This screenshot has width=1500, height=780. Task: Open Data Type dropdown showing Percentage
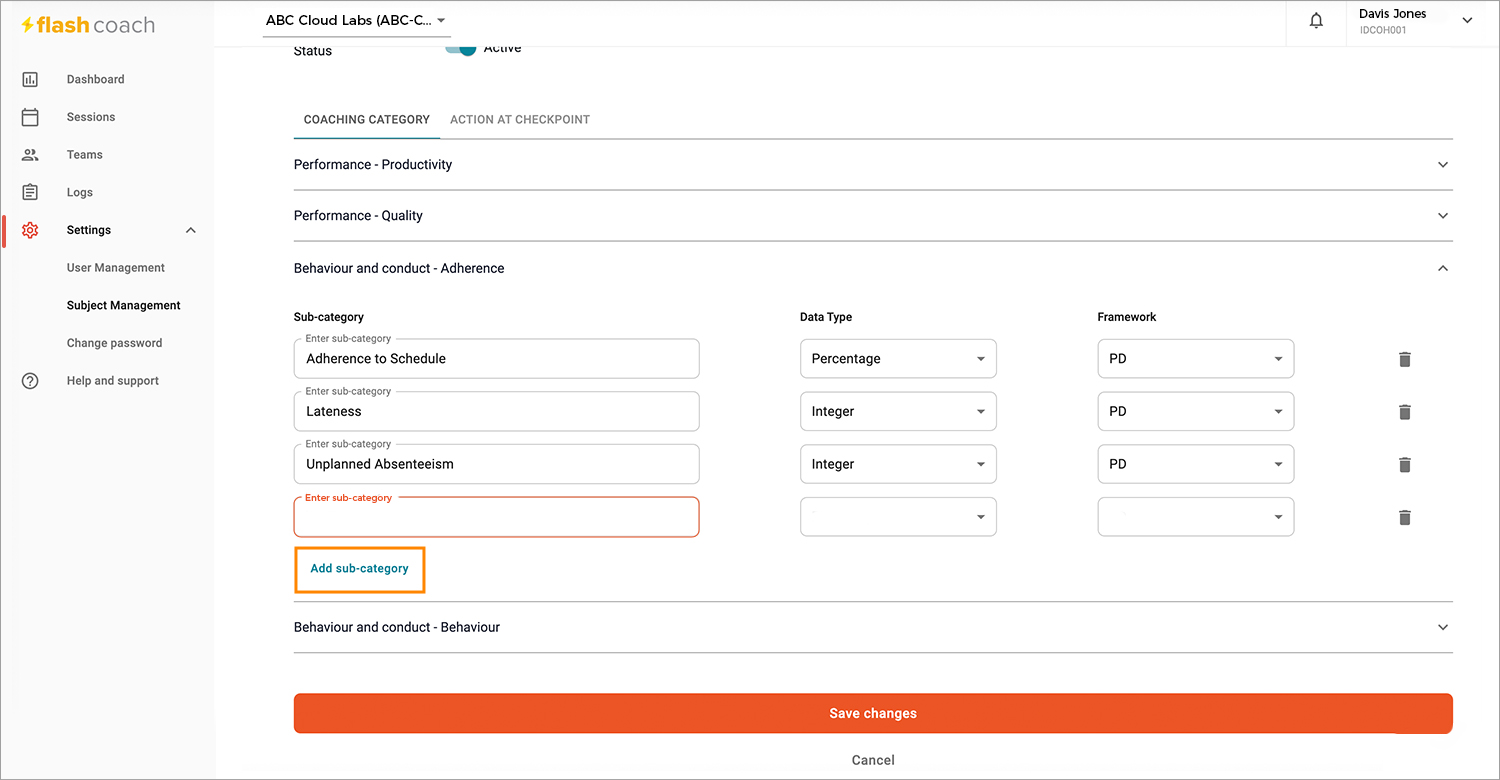tap(898, 359)
